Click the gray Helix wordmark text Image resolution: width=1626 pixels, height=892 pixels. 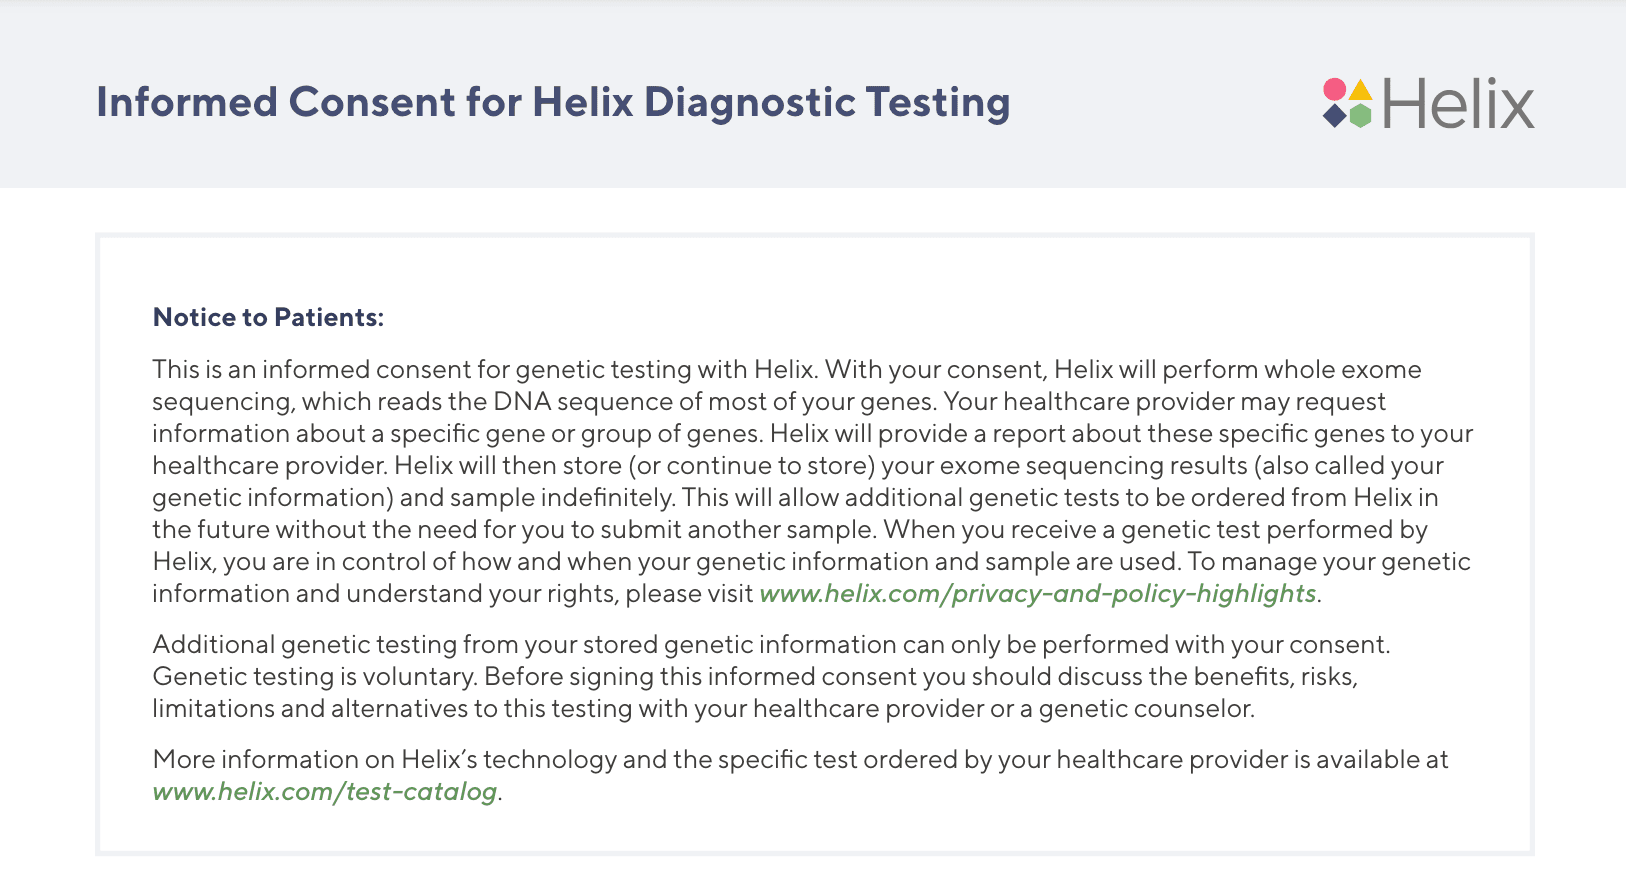[1458, 104]
